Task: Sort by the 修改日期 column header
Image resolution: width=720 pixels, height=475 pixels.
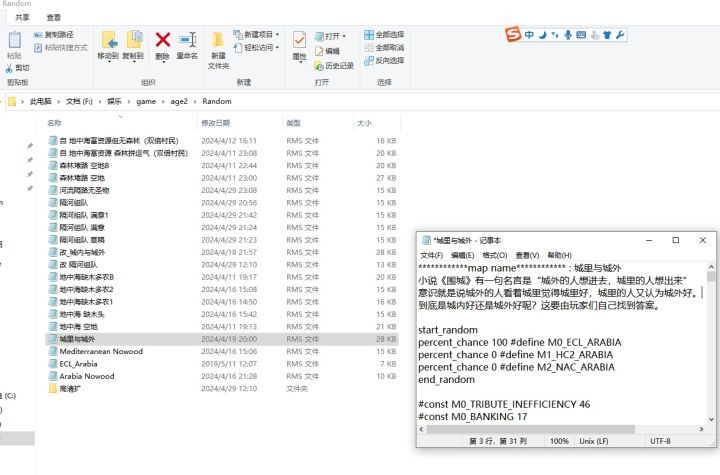Action: click(x=215, y=123)
